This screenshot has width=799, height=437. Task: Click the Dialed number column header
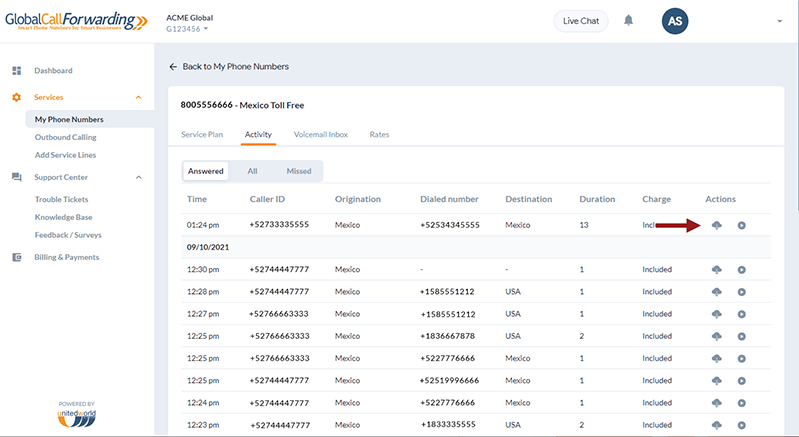click(449, 199)
